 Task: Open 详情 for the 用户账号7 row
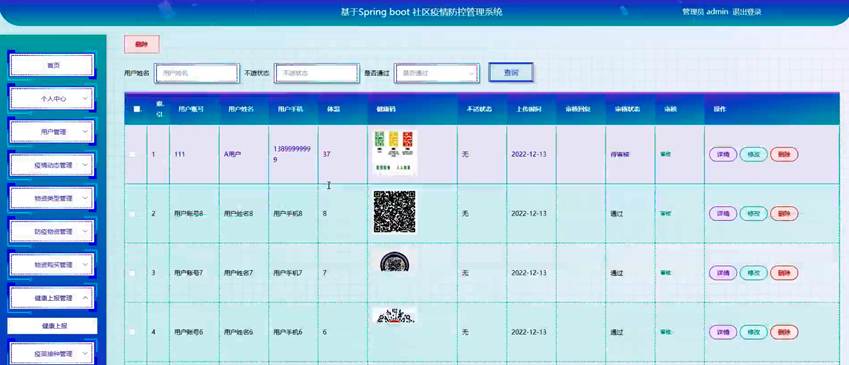click(x=723, y=273)
